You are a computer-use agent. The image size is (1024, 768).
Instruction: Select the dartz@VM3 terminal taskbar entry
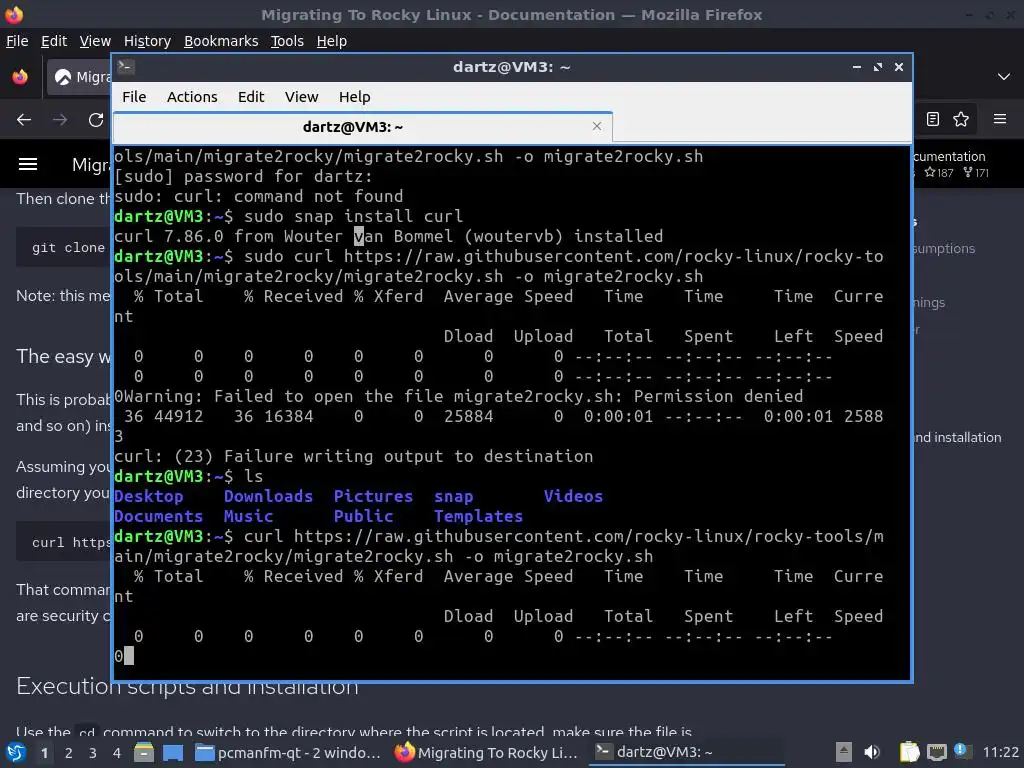686,753
